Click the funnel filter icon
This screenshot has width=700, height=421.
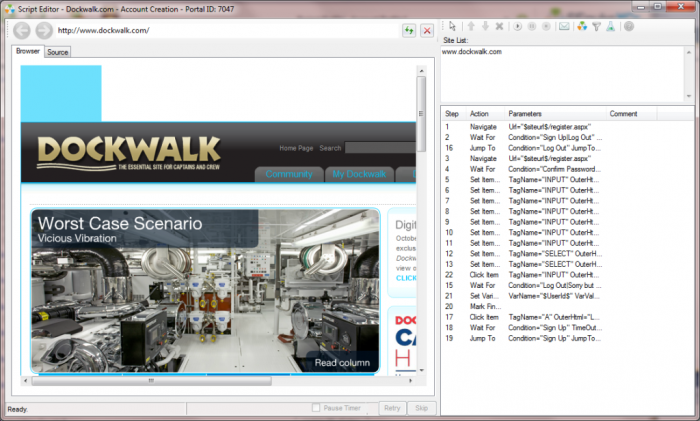coord(596,26)
